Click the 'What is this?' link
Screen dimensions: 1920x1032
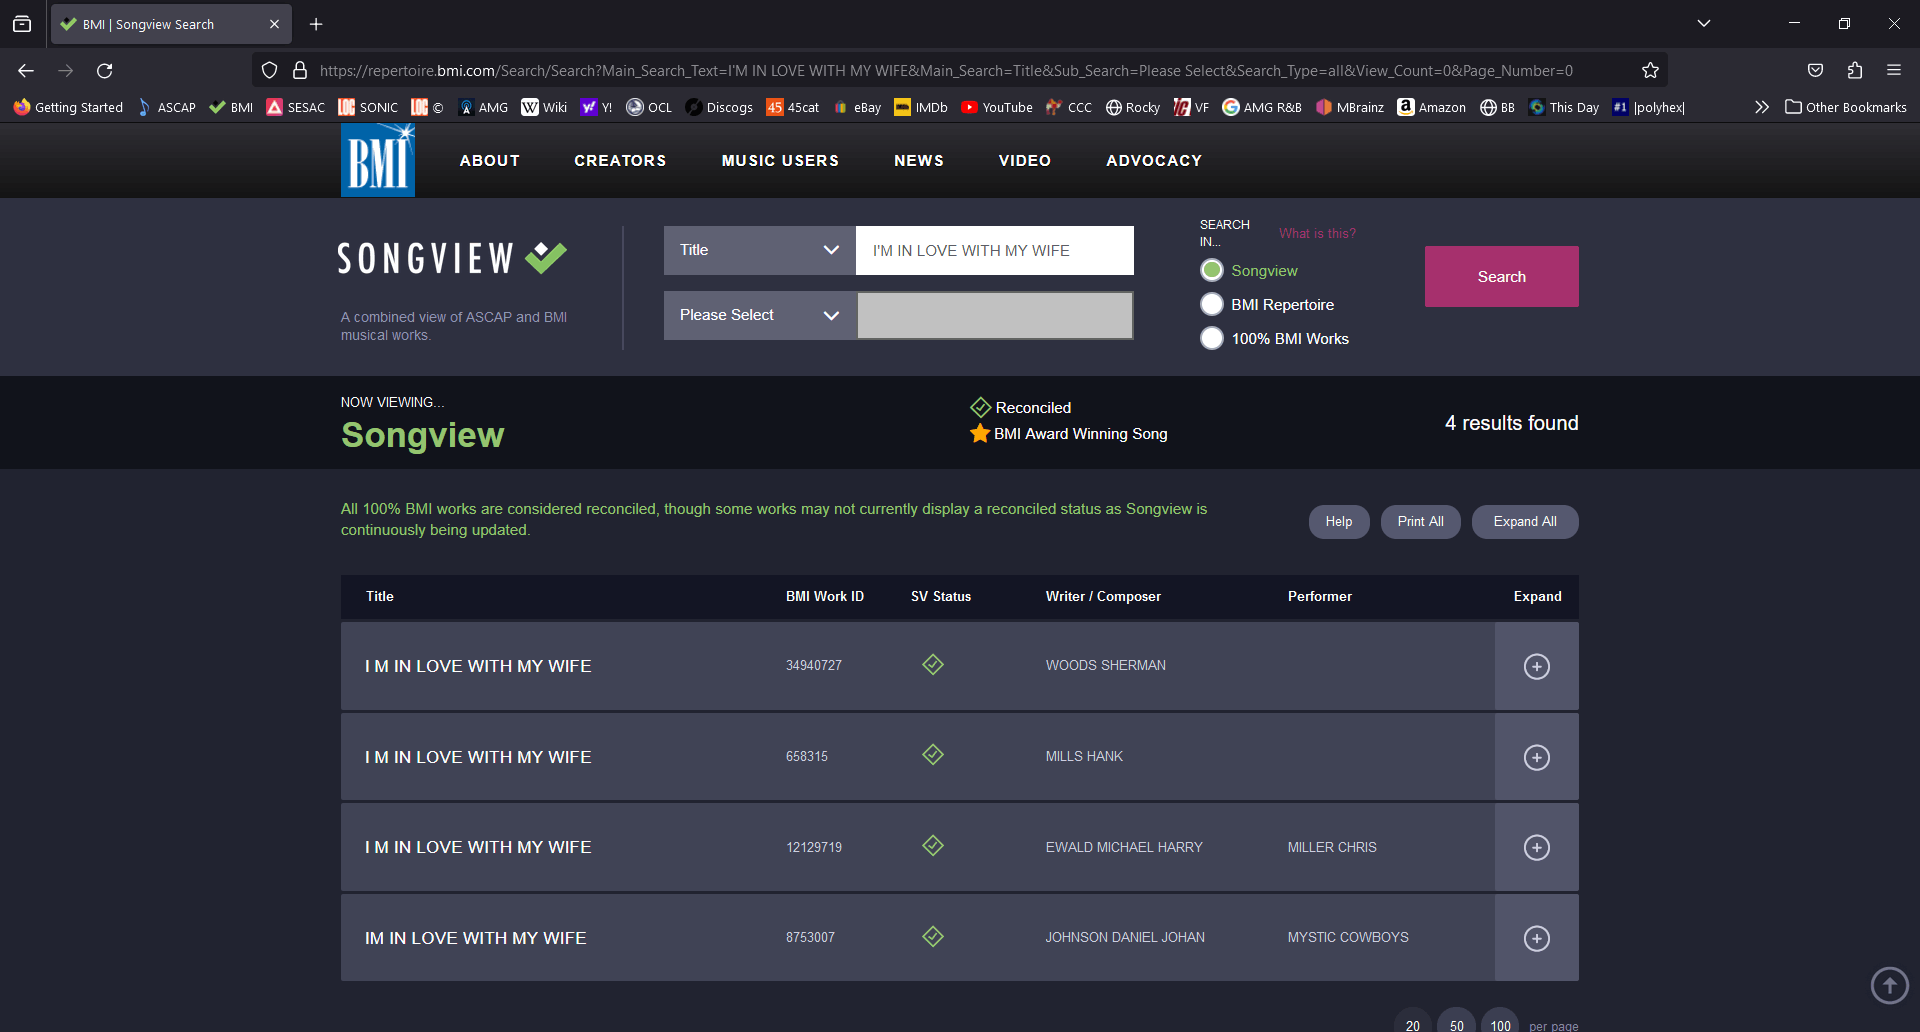[1318, 233]
